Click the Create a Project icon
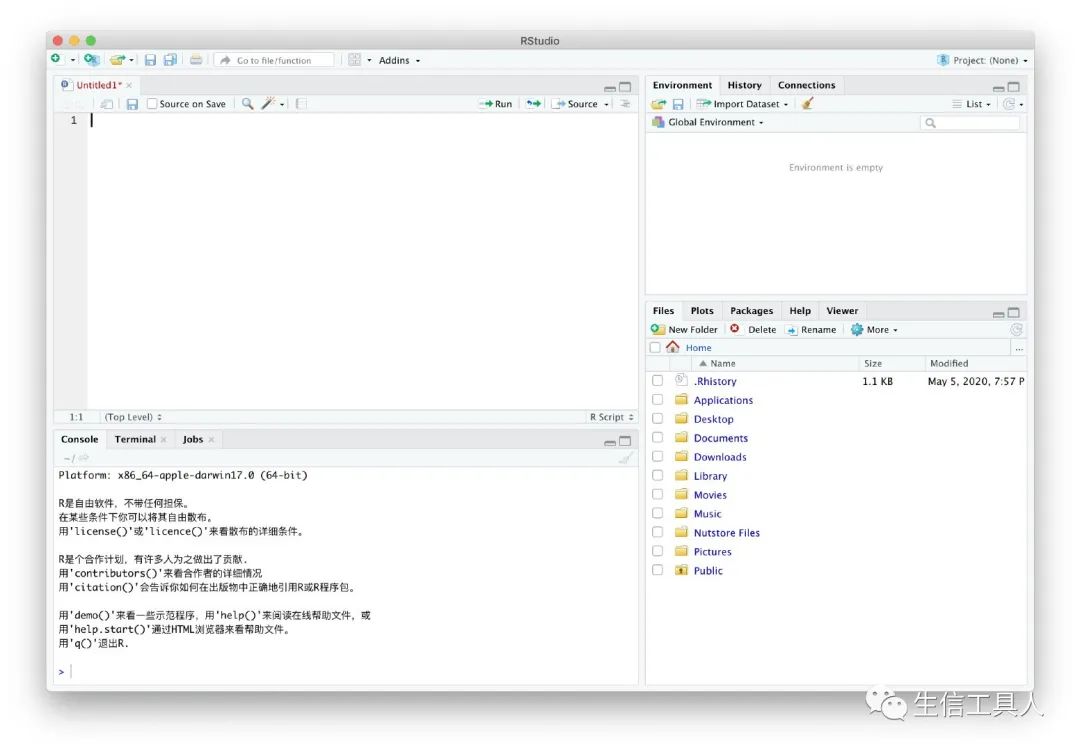The height and width of the screenshot is (752, 1080). tap(91, 60)
